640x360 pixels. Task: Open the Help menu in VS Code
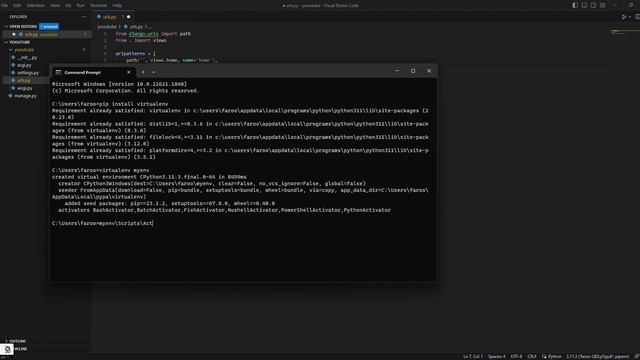[x=117, y=5]
